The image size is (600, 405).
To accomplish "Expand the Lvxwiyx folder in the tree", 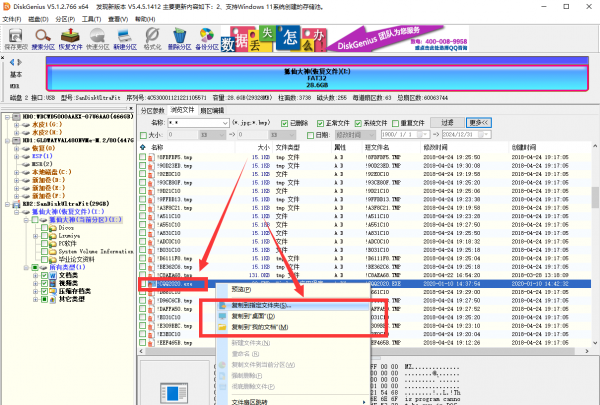I will coord(38,236).
